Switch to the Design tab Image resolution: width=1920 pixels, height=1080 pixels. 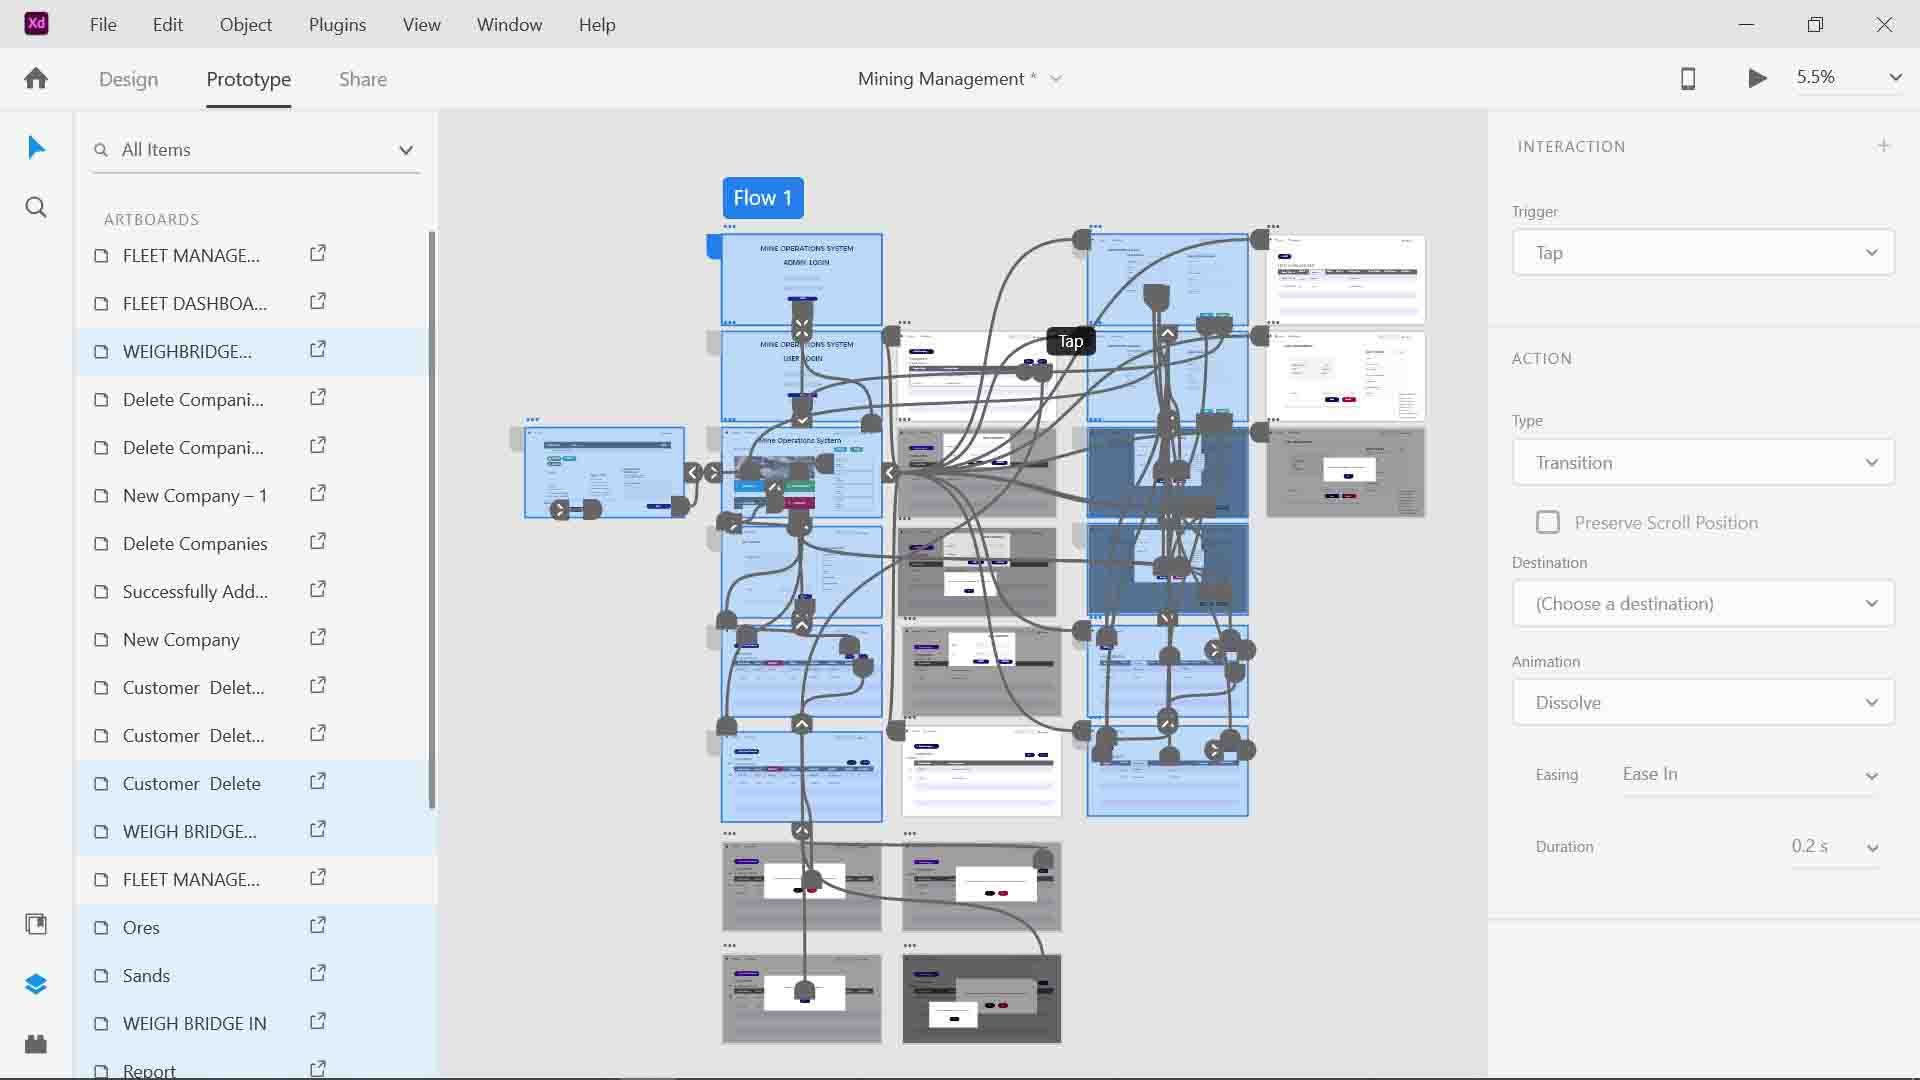click(128, 79)
